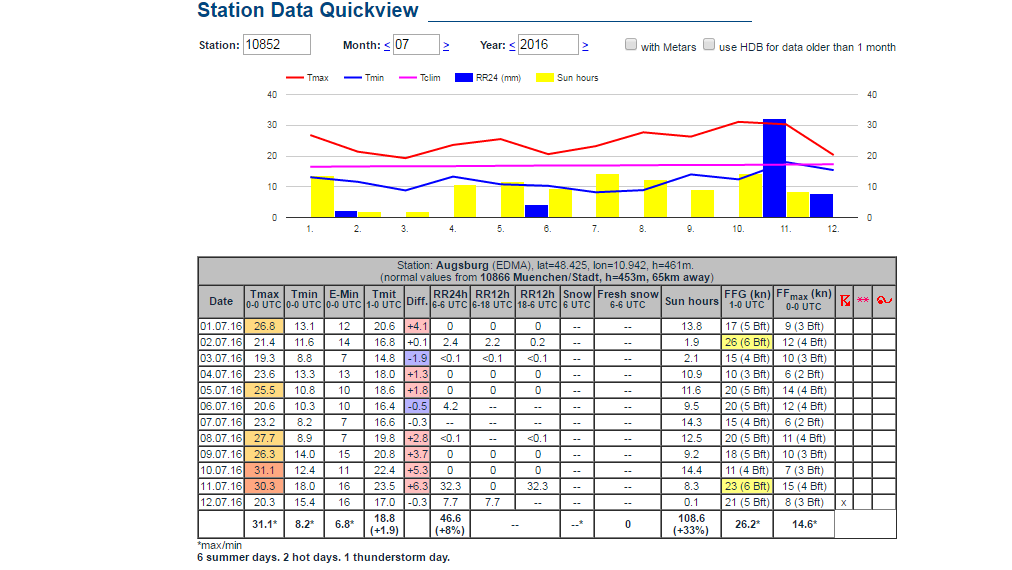Viewport: 1012px width, 570px height.
Task: Click the tall blue rain bar on day 11
Action: [x=774, y=168]
